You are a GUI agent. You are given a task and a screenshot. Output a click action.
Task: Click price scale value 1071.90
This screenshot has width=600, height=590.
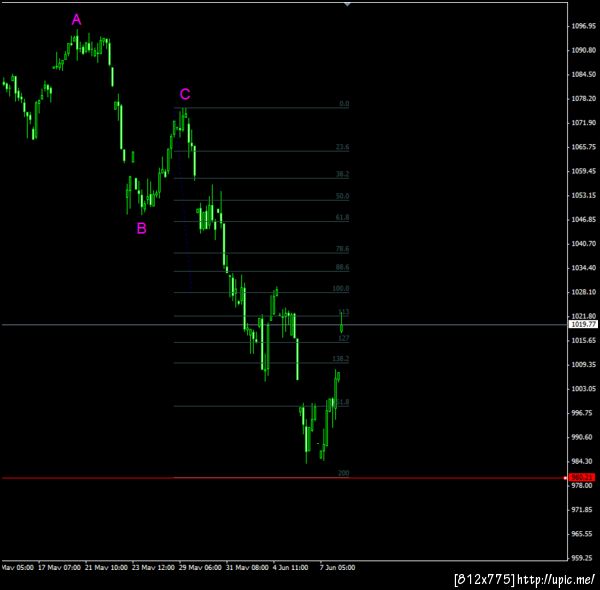click(x=584, y=123)
